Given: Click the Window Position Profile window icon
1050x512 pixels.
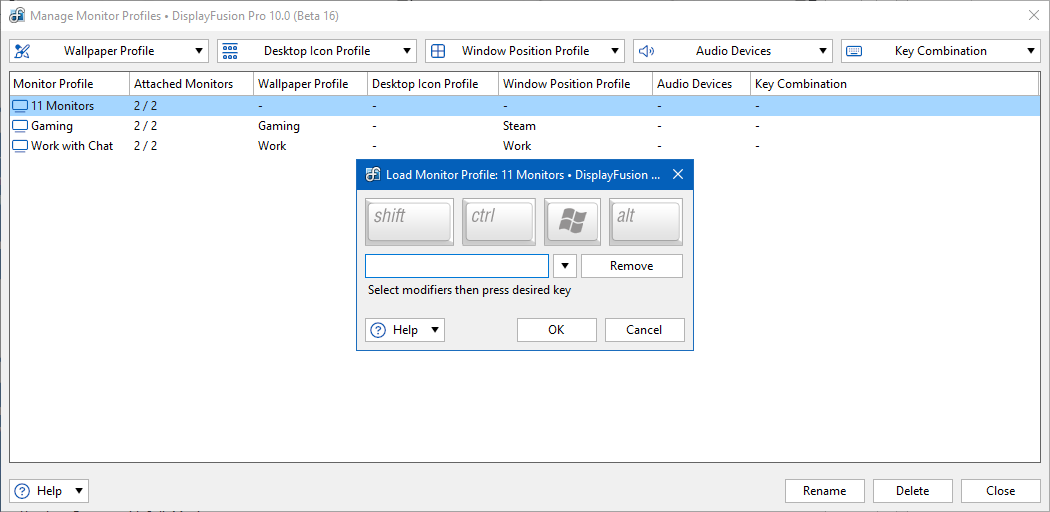Looking at the screenshot, I should [x=438, y=51].
